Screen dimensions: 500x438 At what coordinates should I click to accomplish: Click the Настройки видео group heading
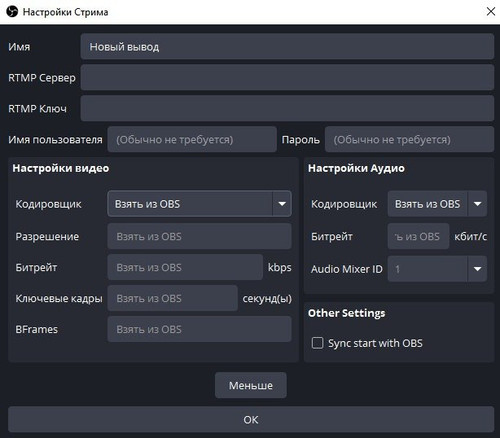click(61, 168)
